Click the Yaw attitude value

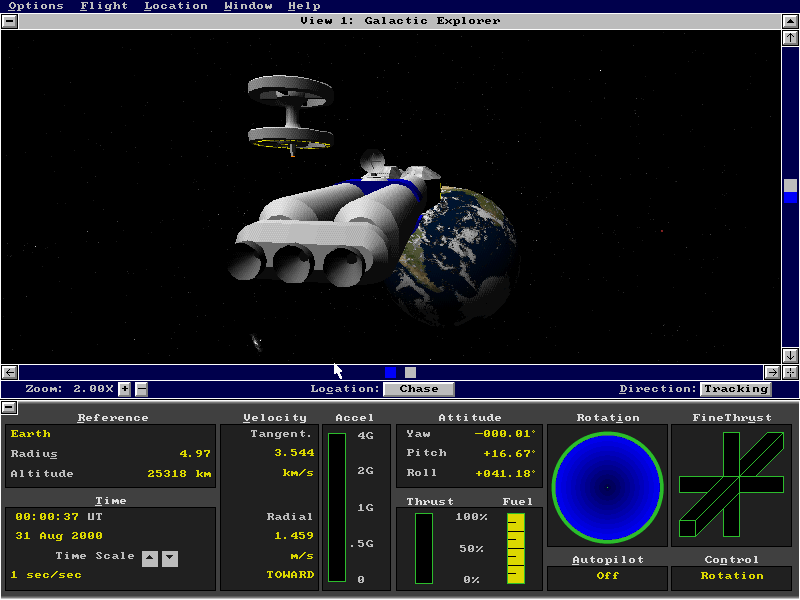point(505,434)
